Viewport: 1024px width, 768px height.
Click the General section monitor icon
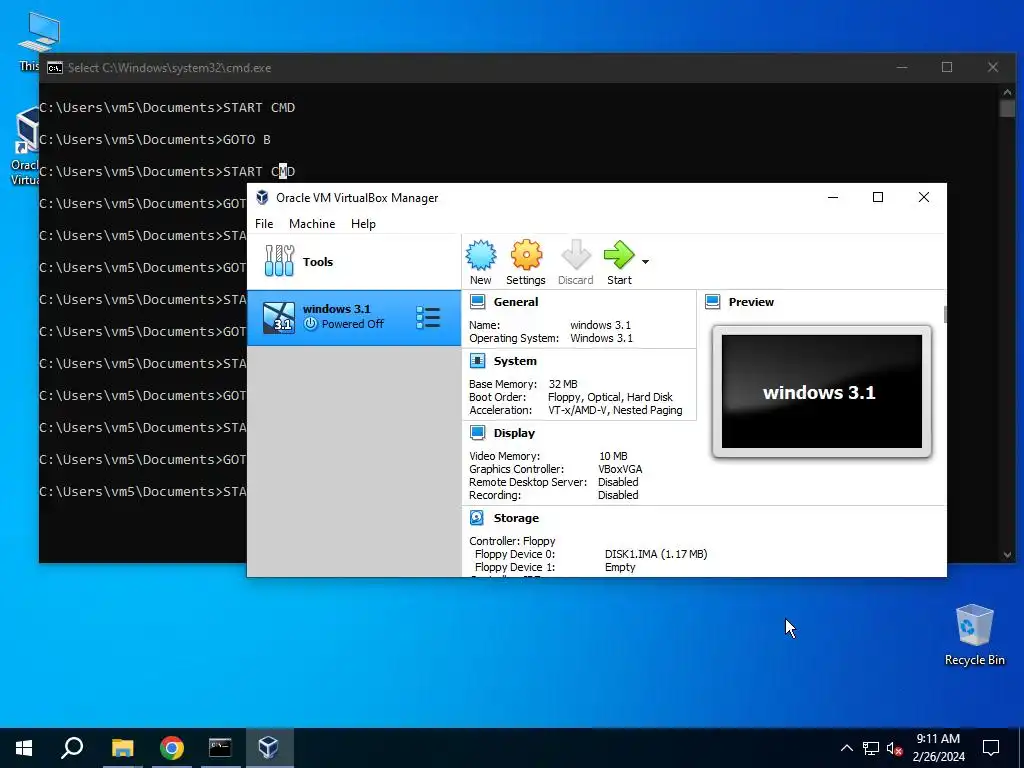click(x=477, y=302)
